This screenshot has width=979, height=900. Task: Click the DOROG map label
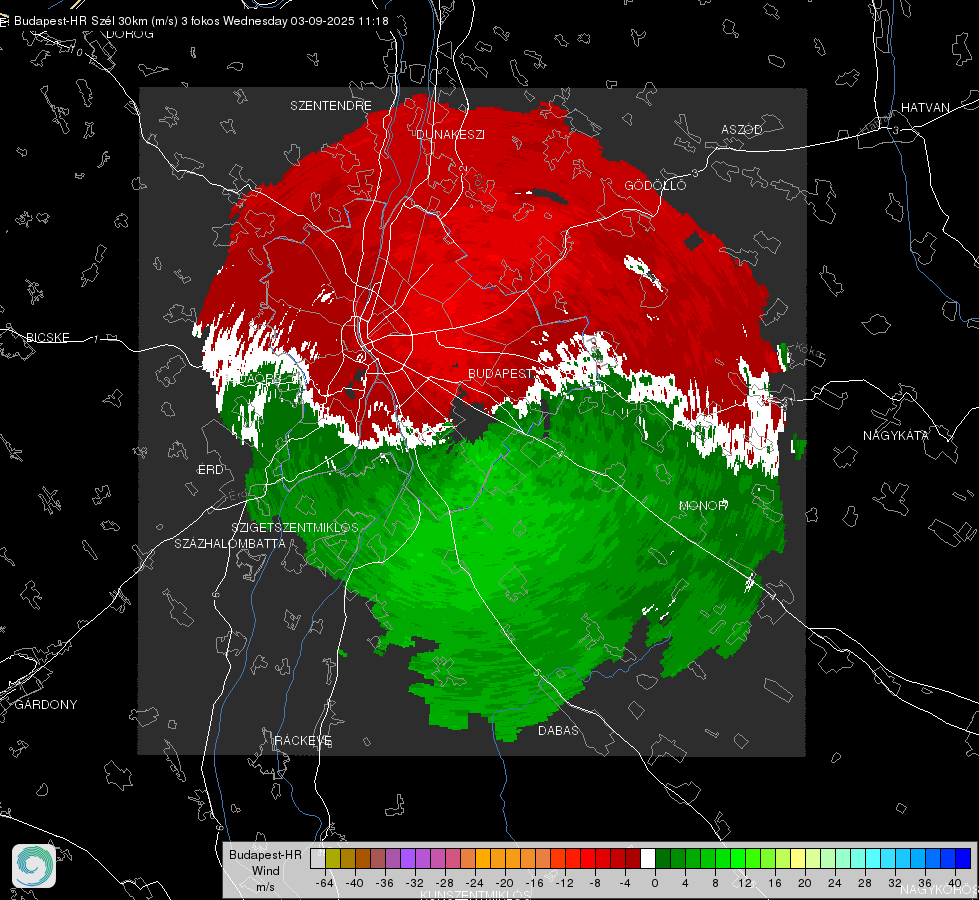coord(130,34)
